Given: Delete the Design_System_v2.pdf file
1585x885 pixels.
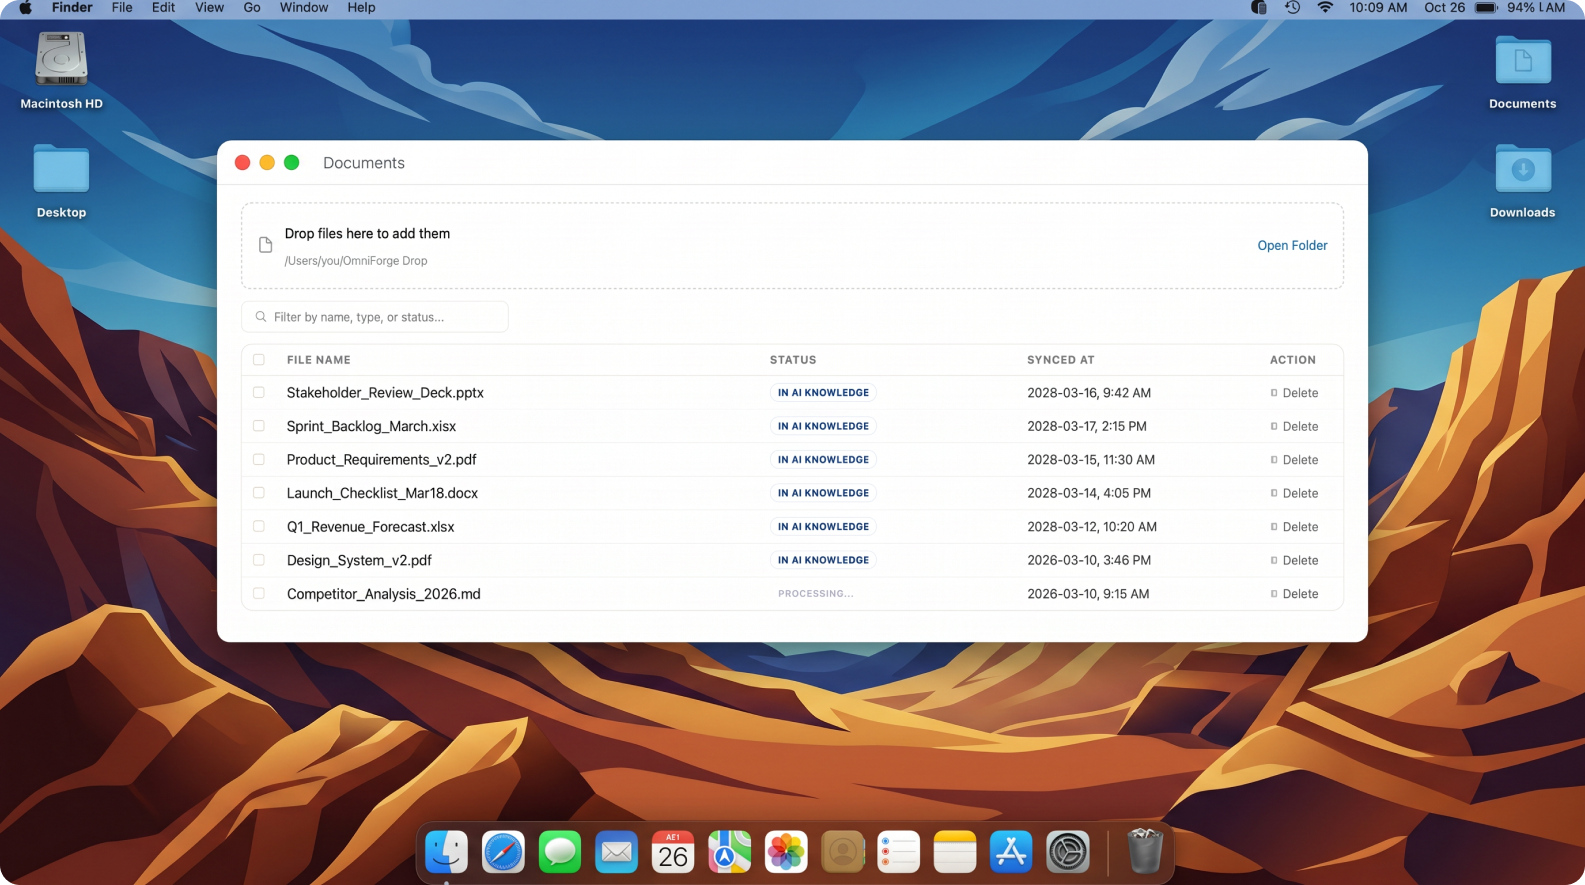Looking at the screenshot, I should pos(1294,561).
